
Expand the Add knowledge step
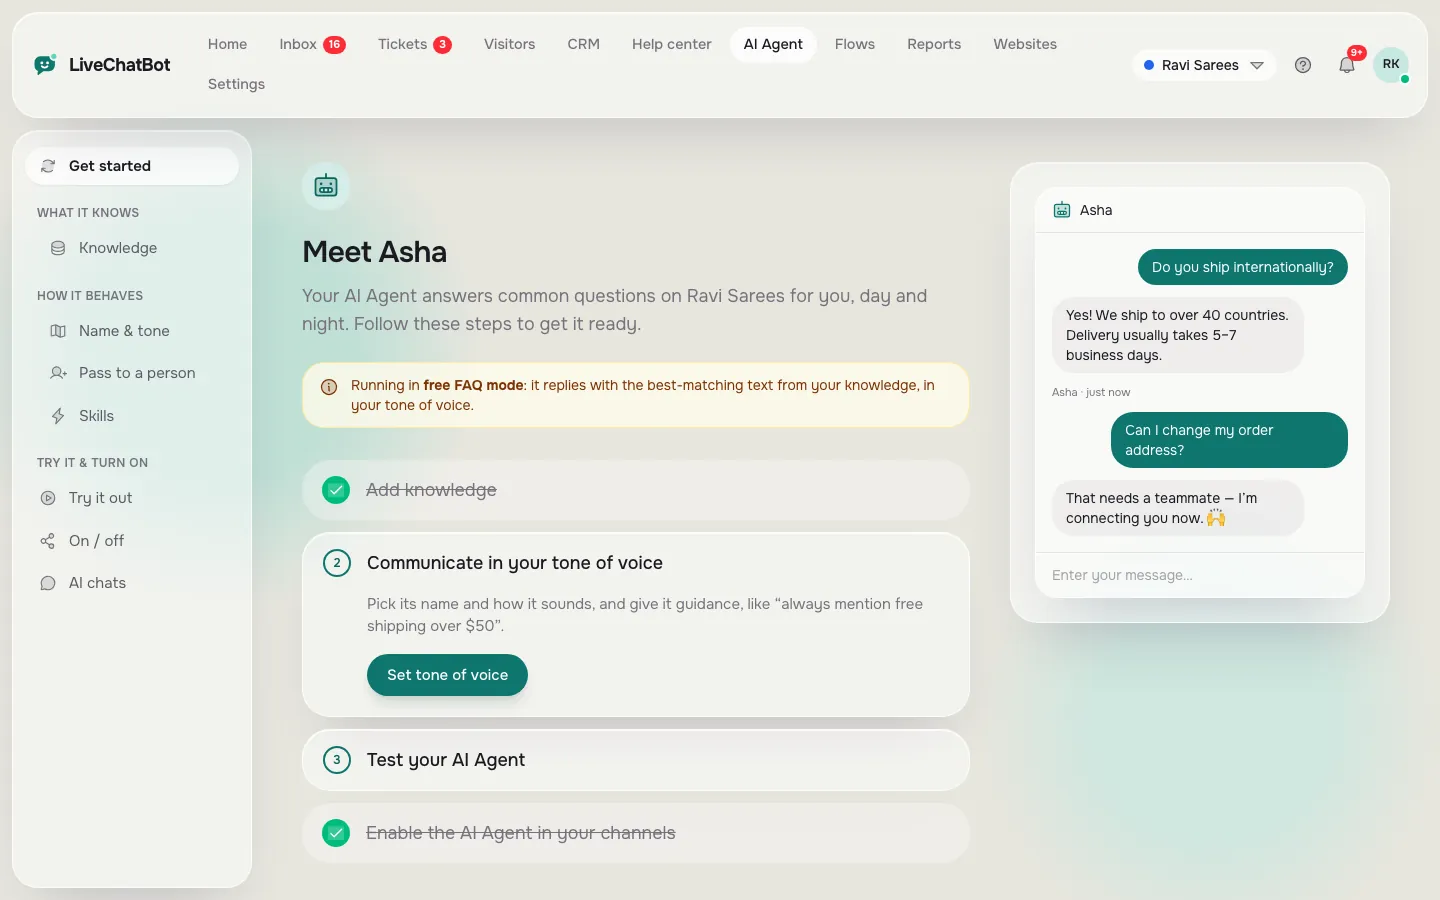tap(636, 490)
